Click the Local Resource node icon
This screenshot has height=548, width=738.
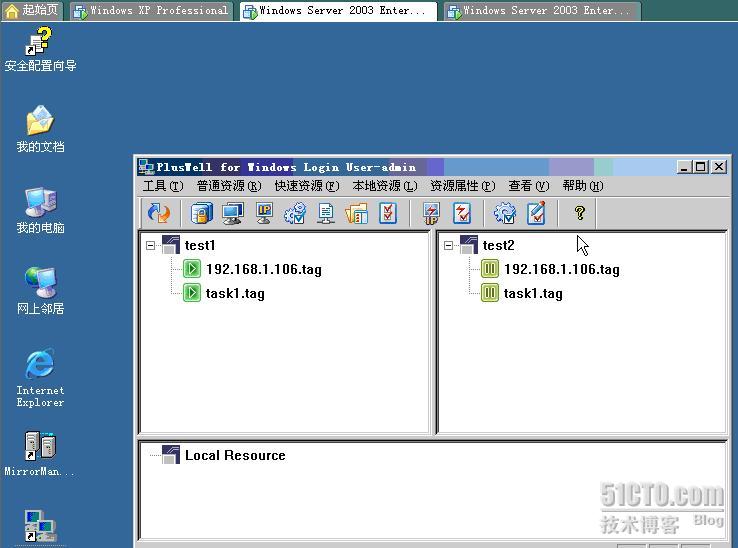pos(171,455)
